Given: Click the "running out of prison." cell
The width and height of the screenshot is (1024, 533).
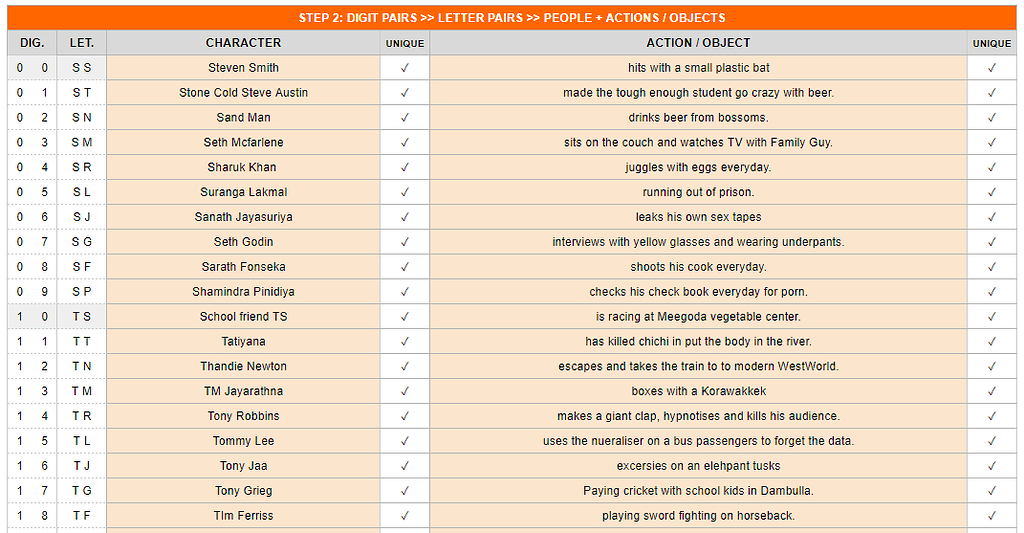Looking at the screenshot, I should point(698,192).
